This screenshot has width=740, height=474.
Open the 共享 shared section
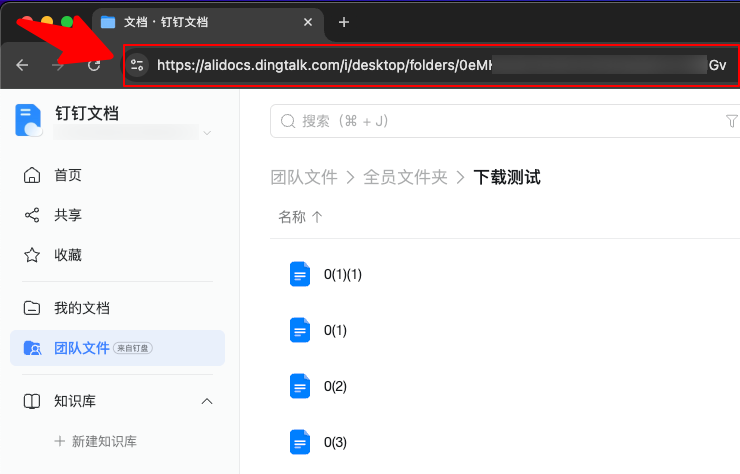click(x=67, y=215)
